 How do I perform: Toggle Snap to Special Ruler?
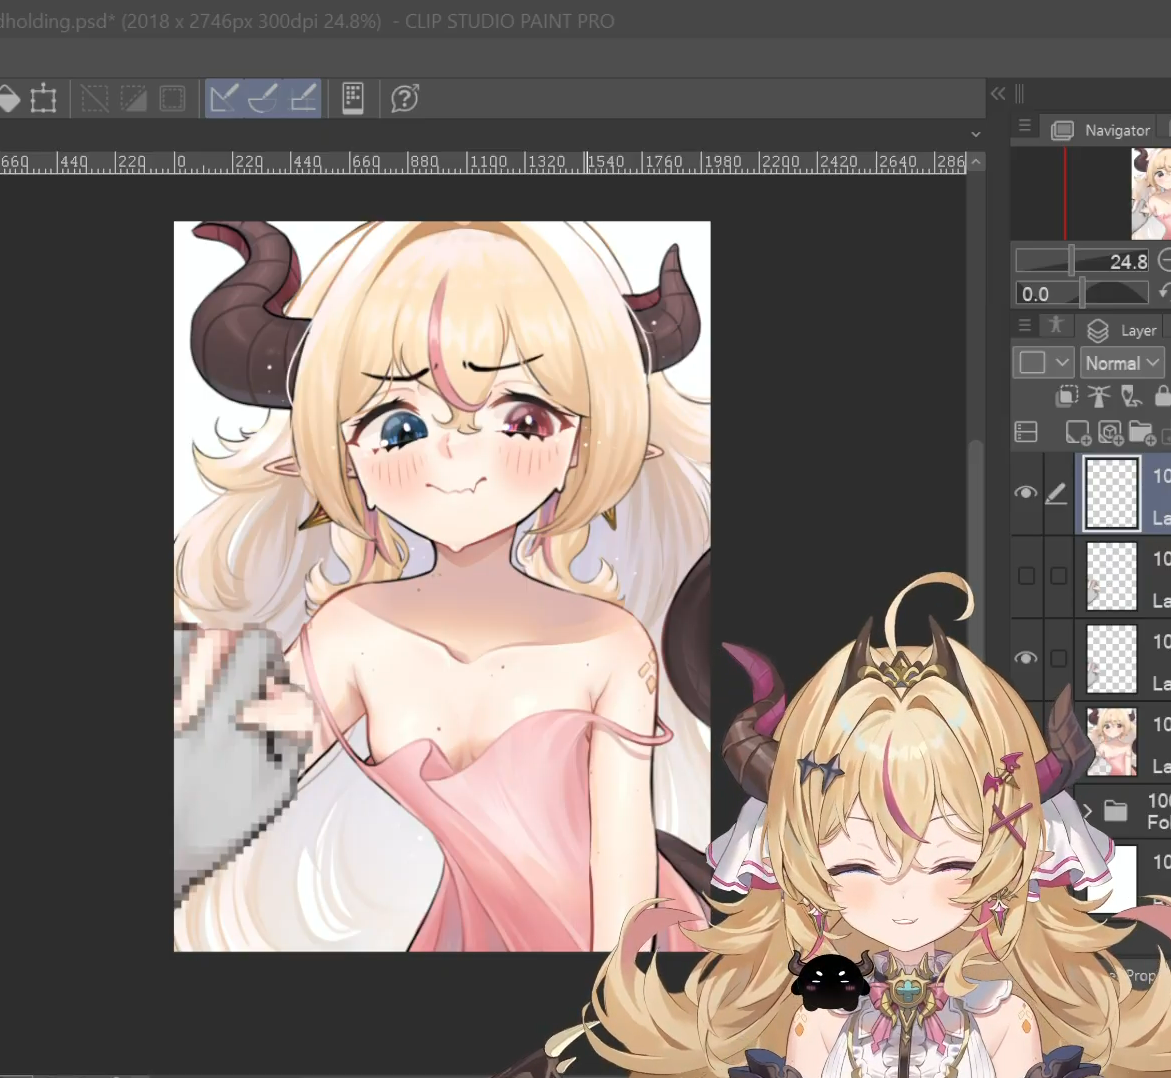pos(264,99)
